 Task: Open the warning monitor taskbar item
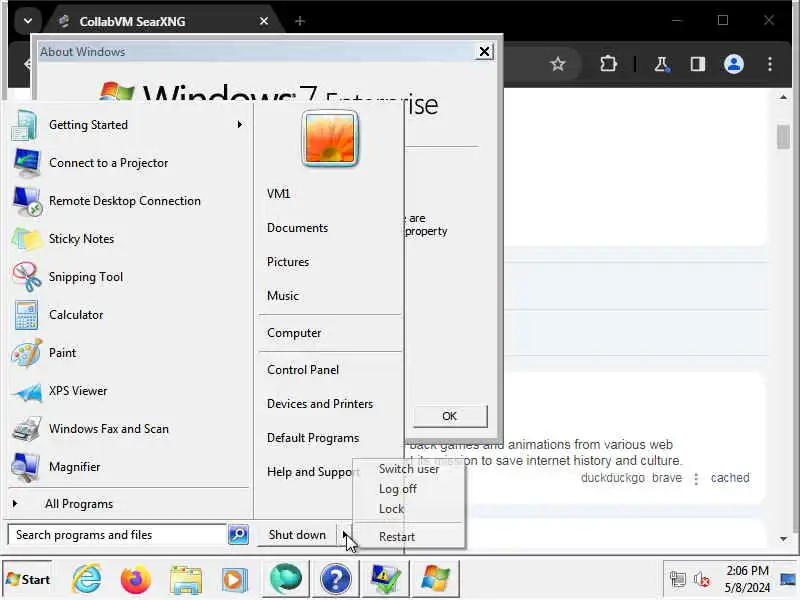point(386,579)
